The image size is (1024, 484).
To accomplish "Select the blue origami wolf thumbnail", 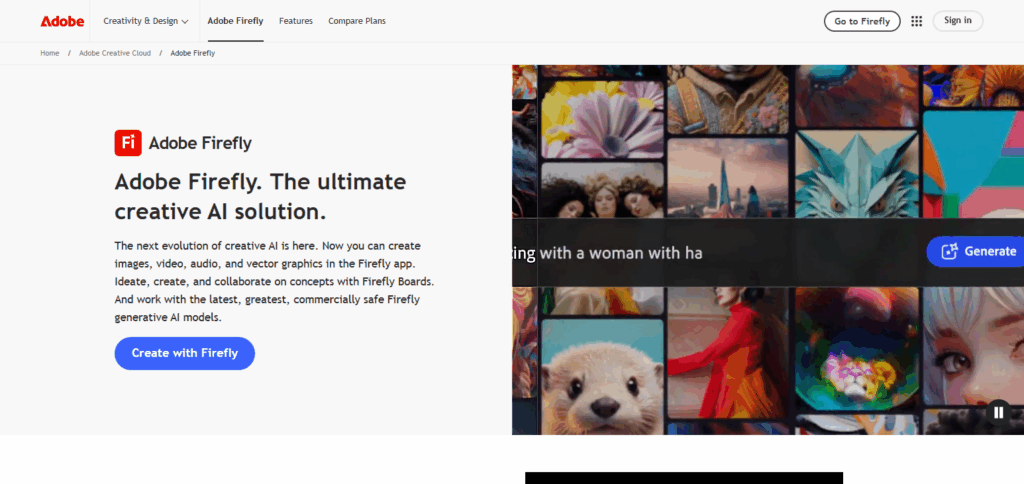I will coord(857,174).
